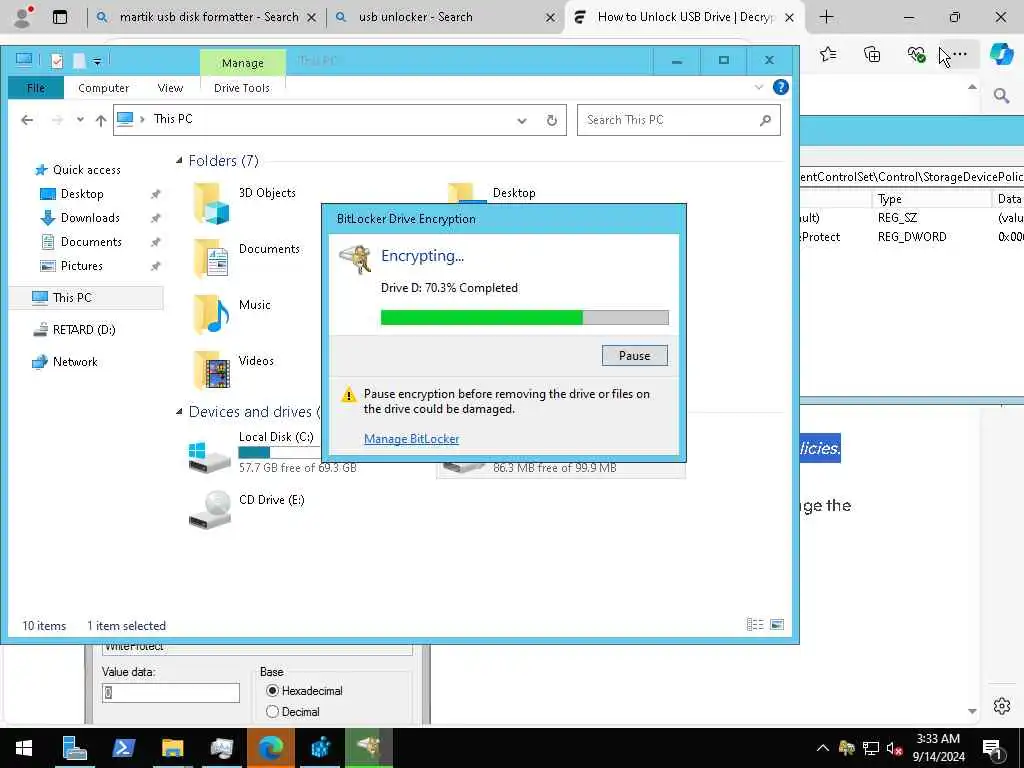The width and height of the screenshot is (1024, 768).
Task: Open the recent locations dropdown
Action: tap(80, 120)
